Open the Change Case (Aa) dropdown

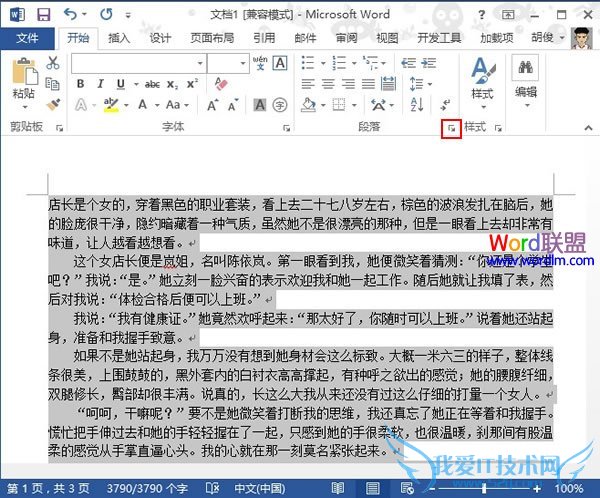tap(177, 104)
